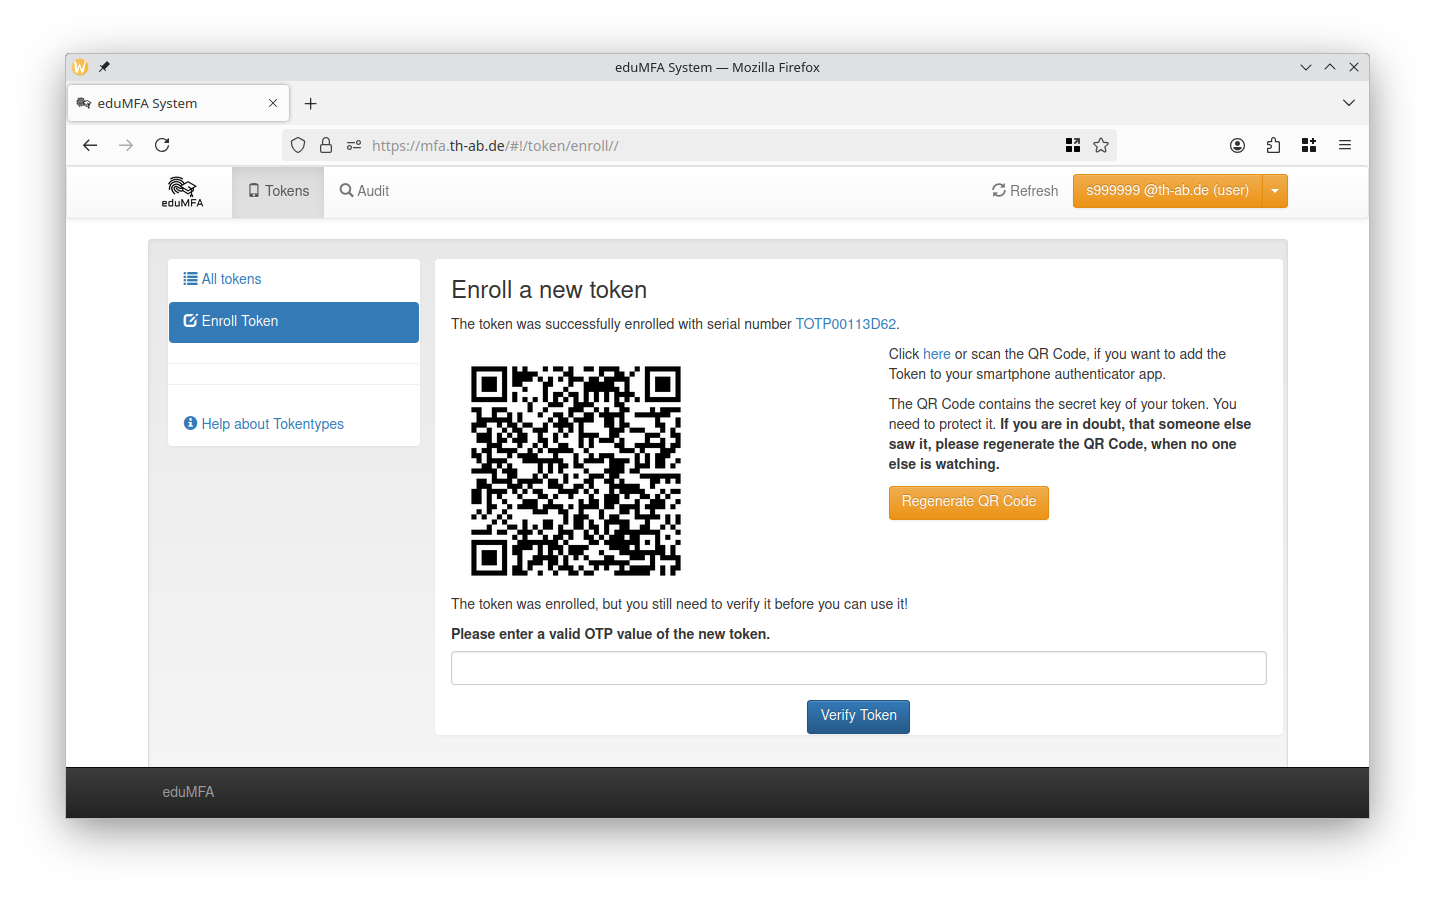The width and height of the screenshot is (1436, 897).
Task: Click the QR code icon in address bar
Action: 1073,145
